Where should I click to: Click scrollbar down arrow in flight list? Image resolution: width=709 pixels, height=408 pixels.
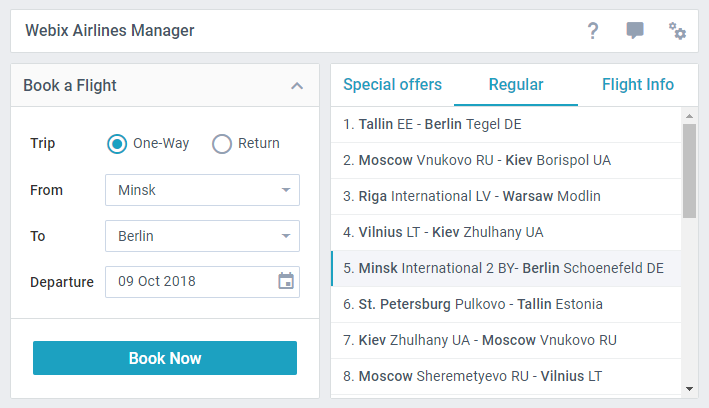click(689, 389)
